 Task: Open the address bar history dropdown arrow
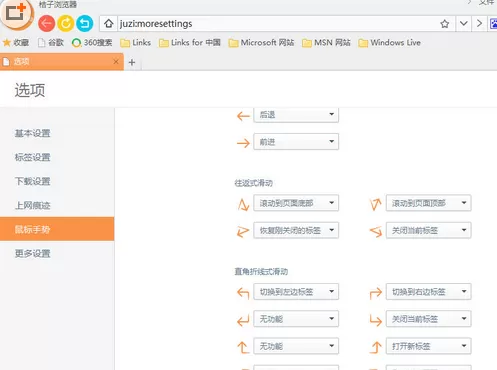463,24
